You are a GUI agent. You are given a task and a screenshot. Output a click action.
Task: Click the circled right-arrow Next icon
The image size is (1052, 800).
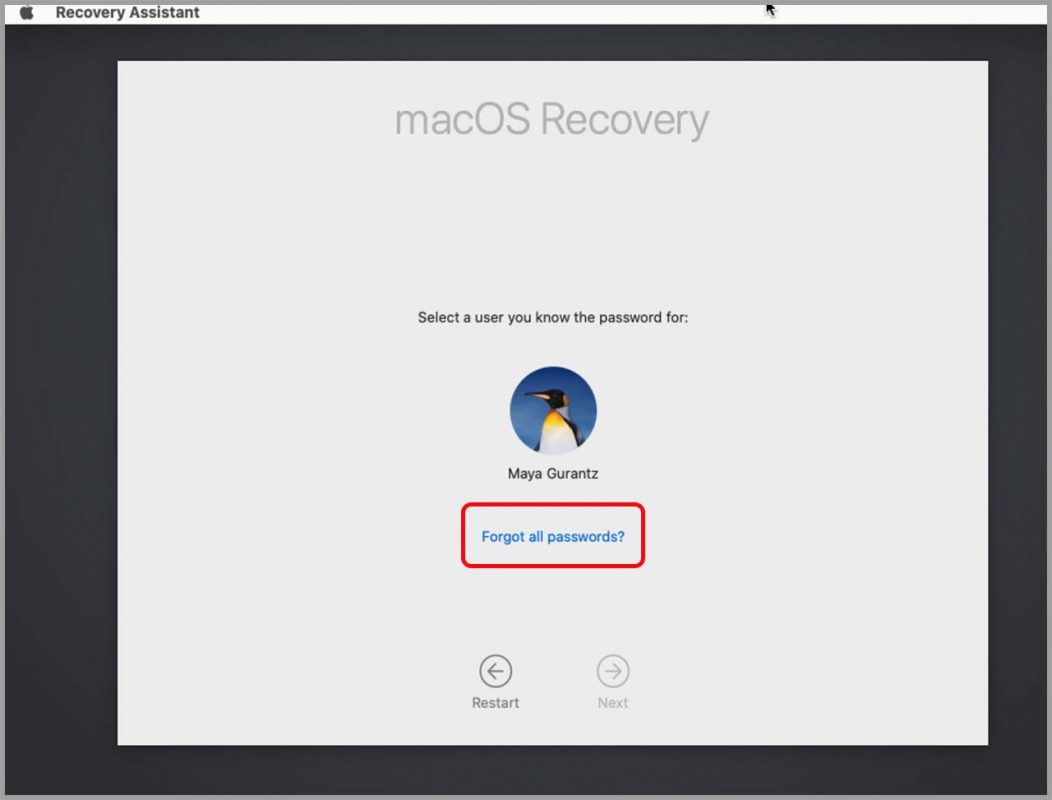613,670
